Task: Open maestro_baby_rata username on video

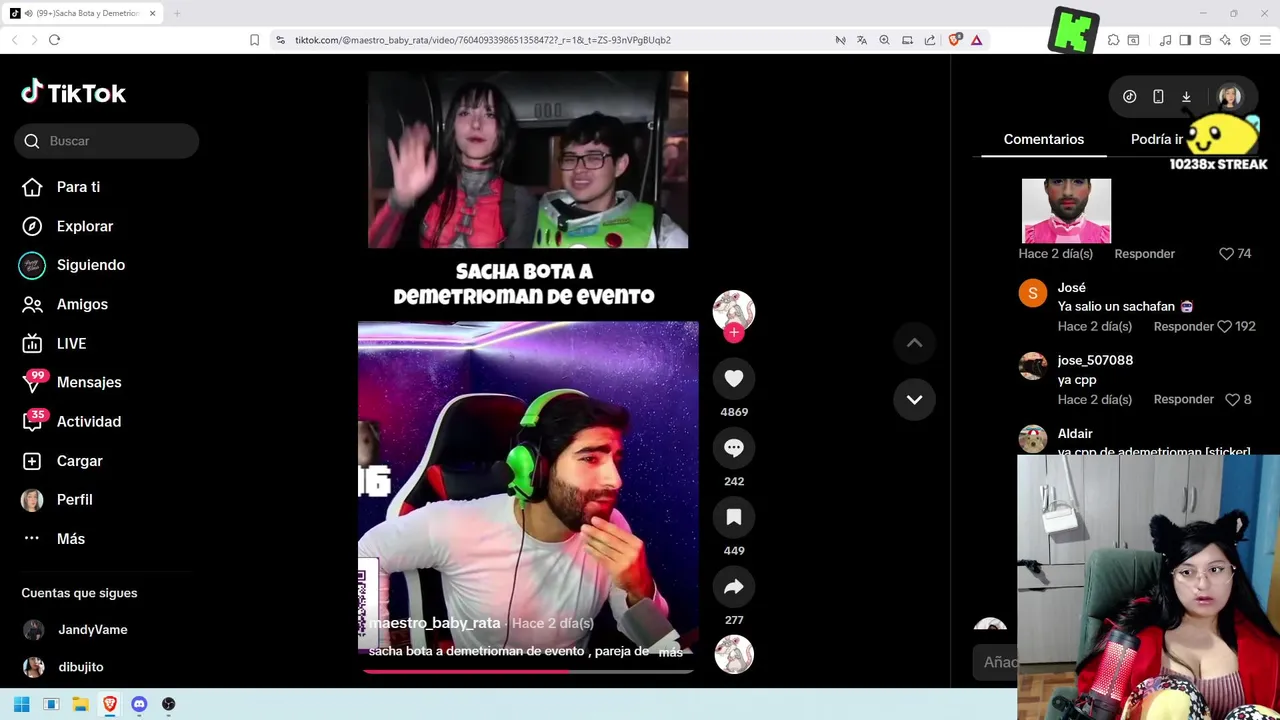Action: 434,623
